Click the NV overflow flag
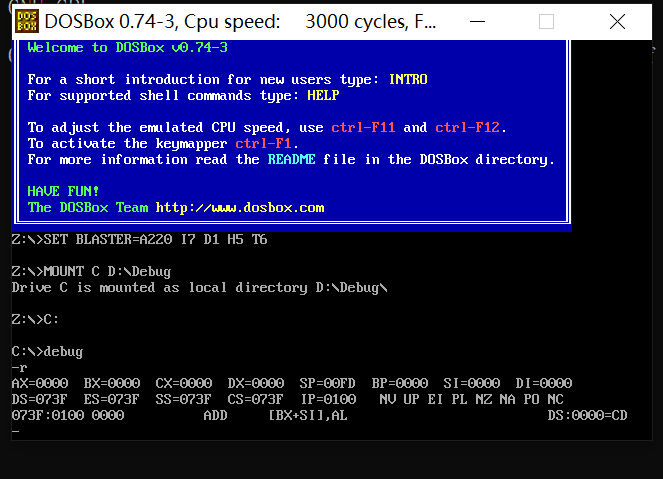The width and height of the screenshot is (663, 479). 388,400
